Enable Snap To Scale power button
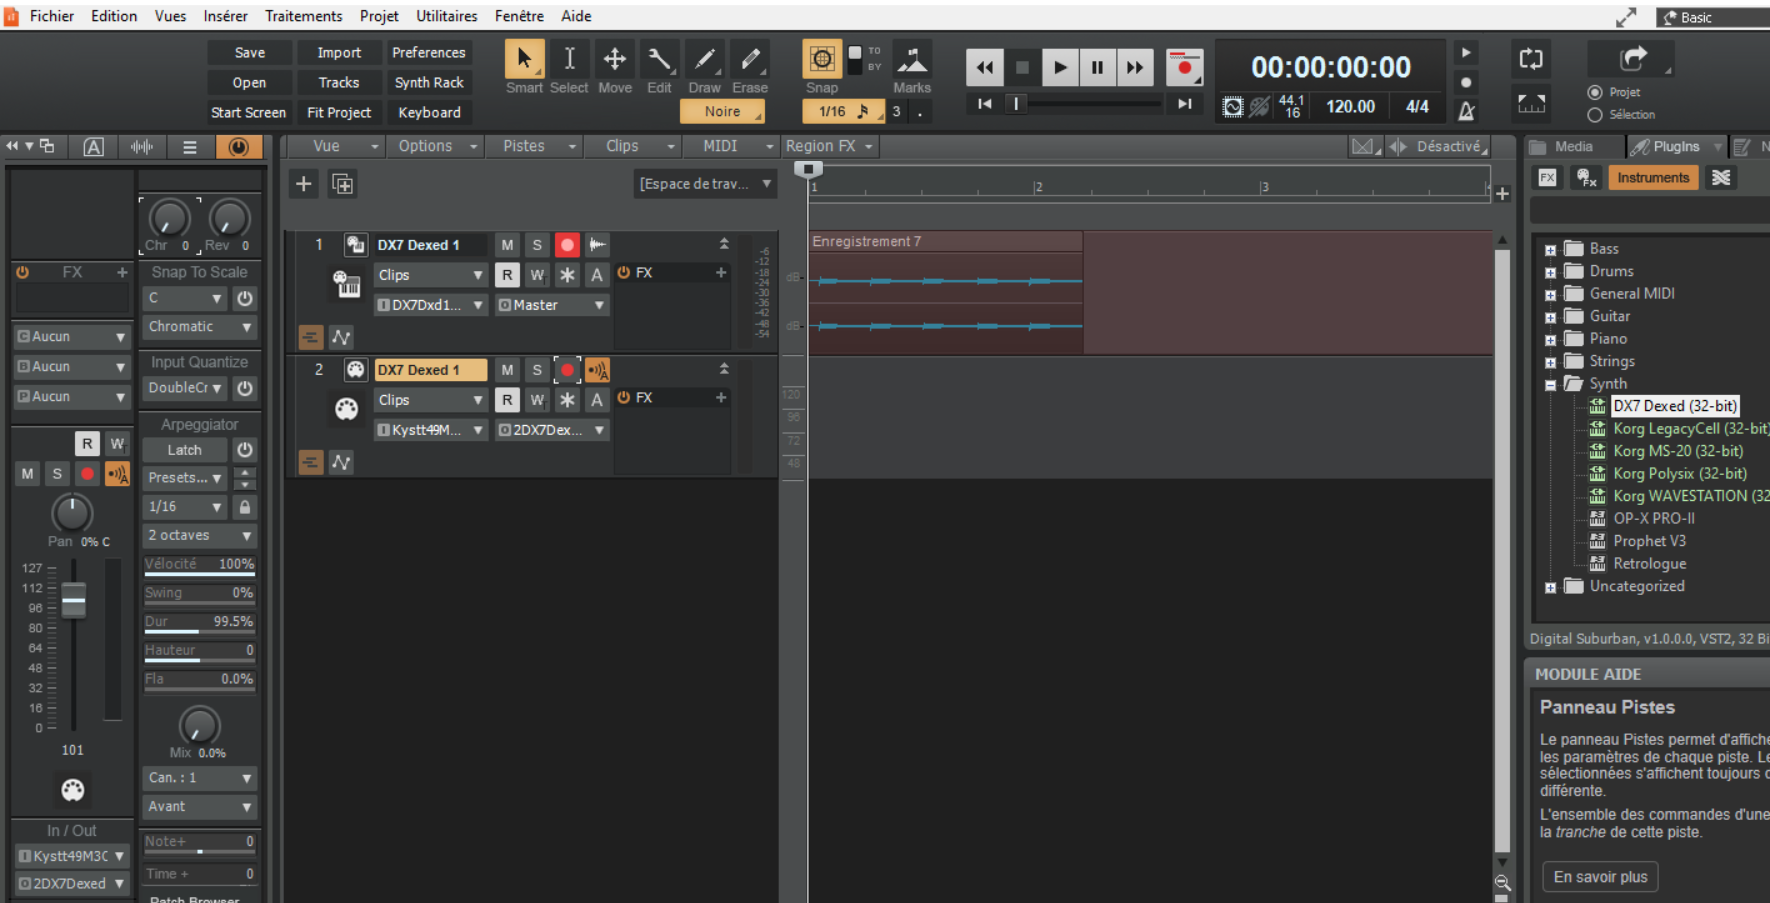Viewport: 1770px width, 903px height. pyautogui.click(x=245, y=299)
